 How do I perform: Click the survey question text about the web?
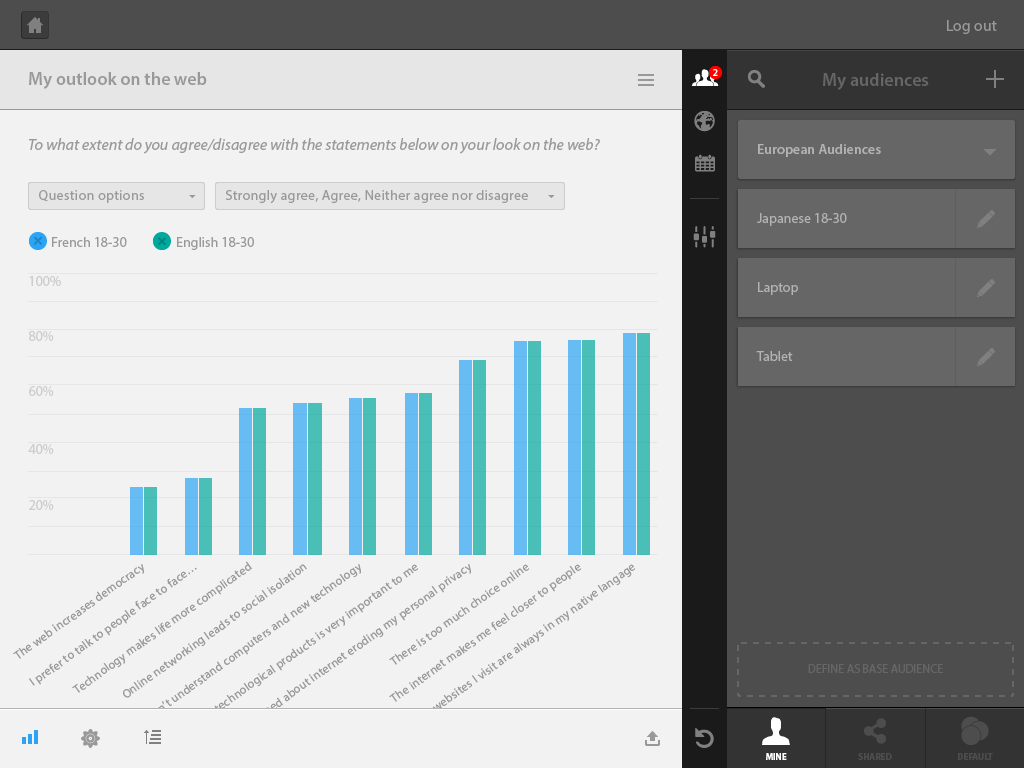pos(314,145)
